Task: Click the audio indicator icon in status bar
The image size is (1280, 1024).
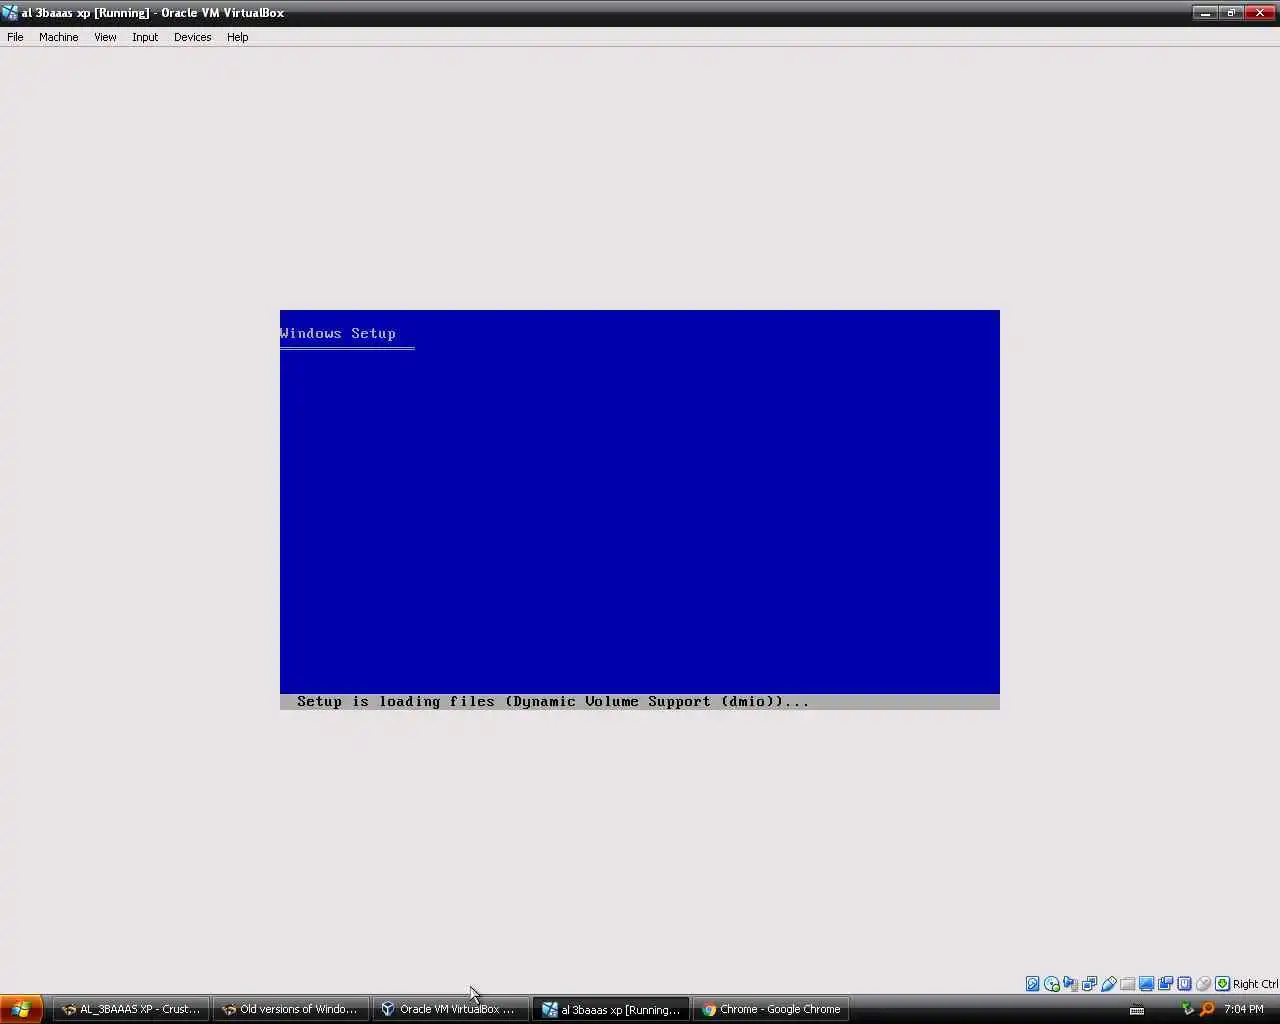Action: [1070, 984]
